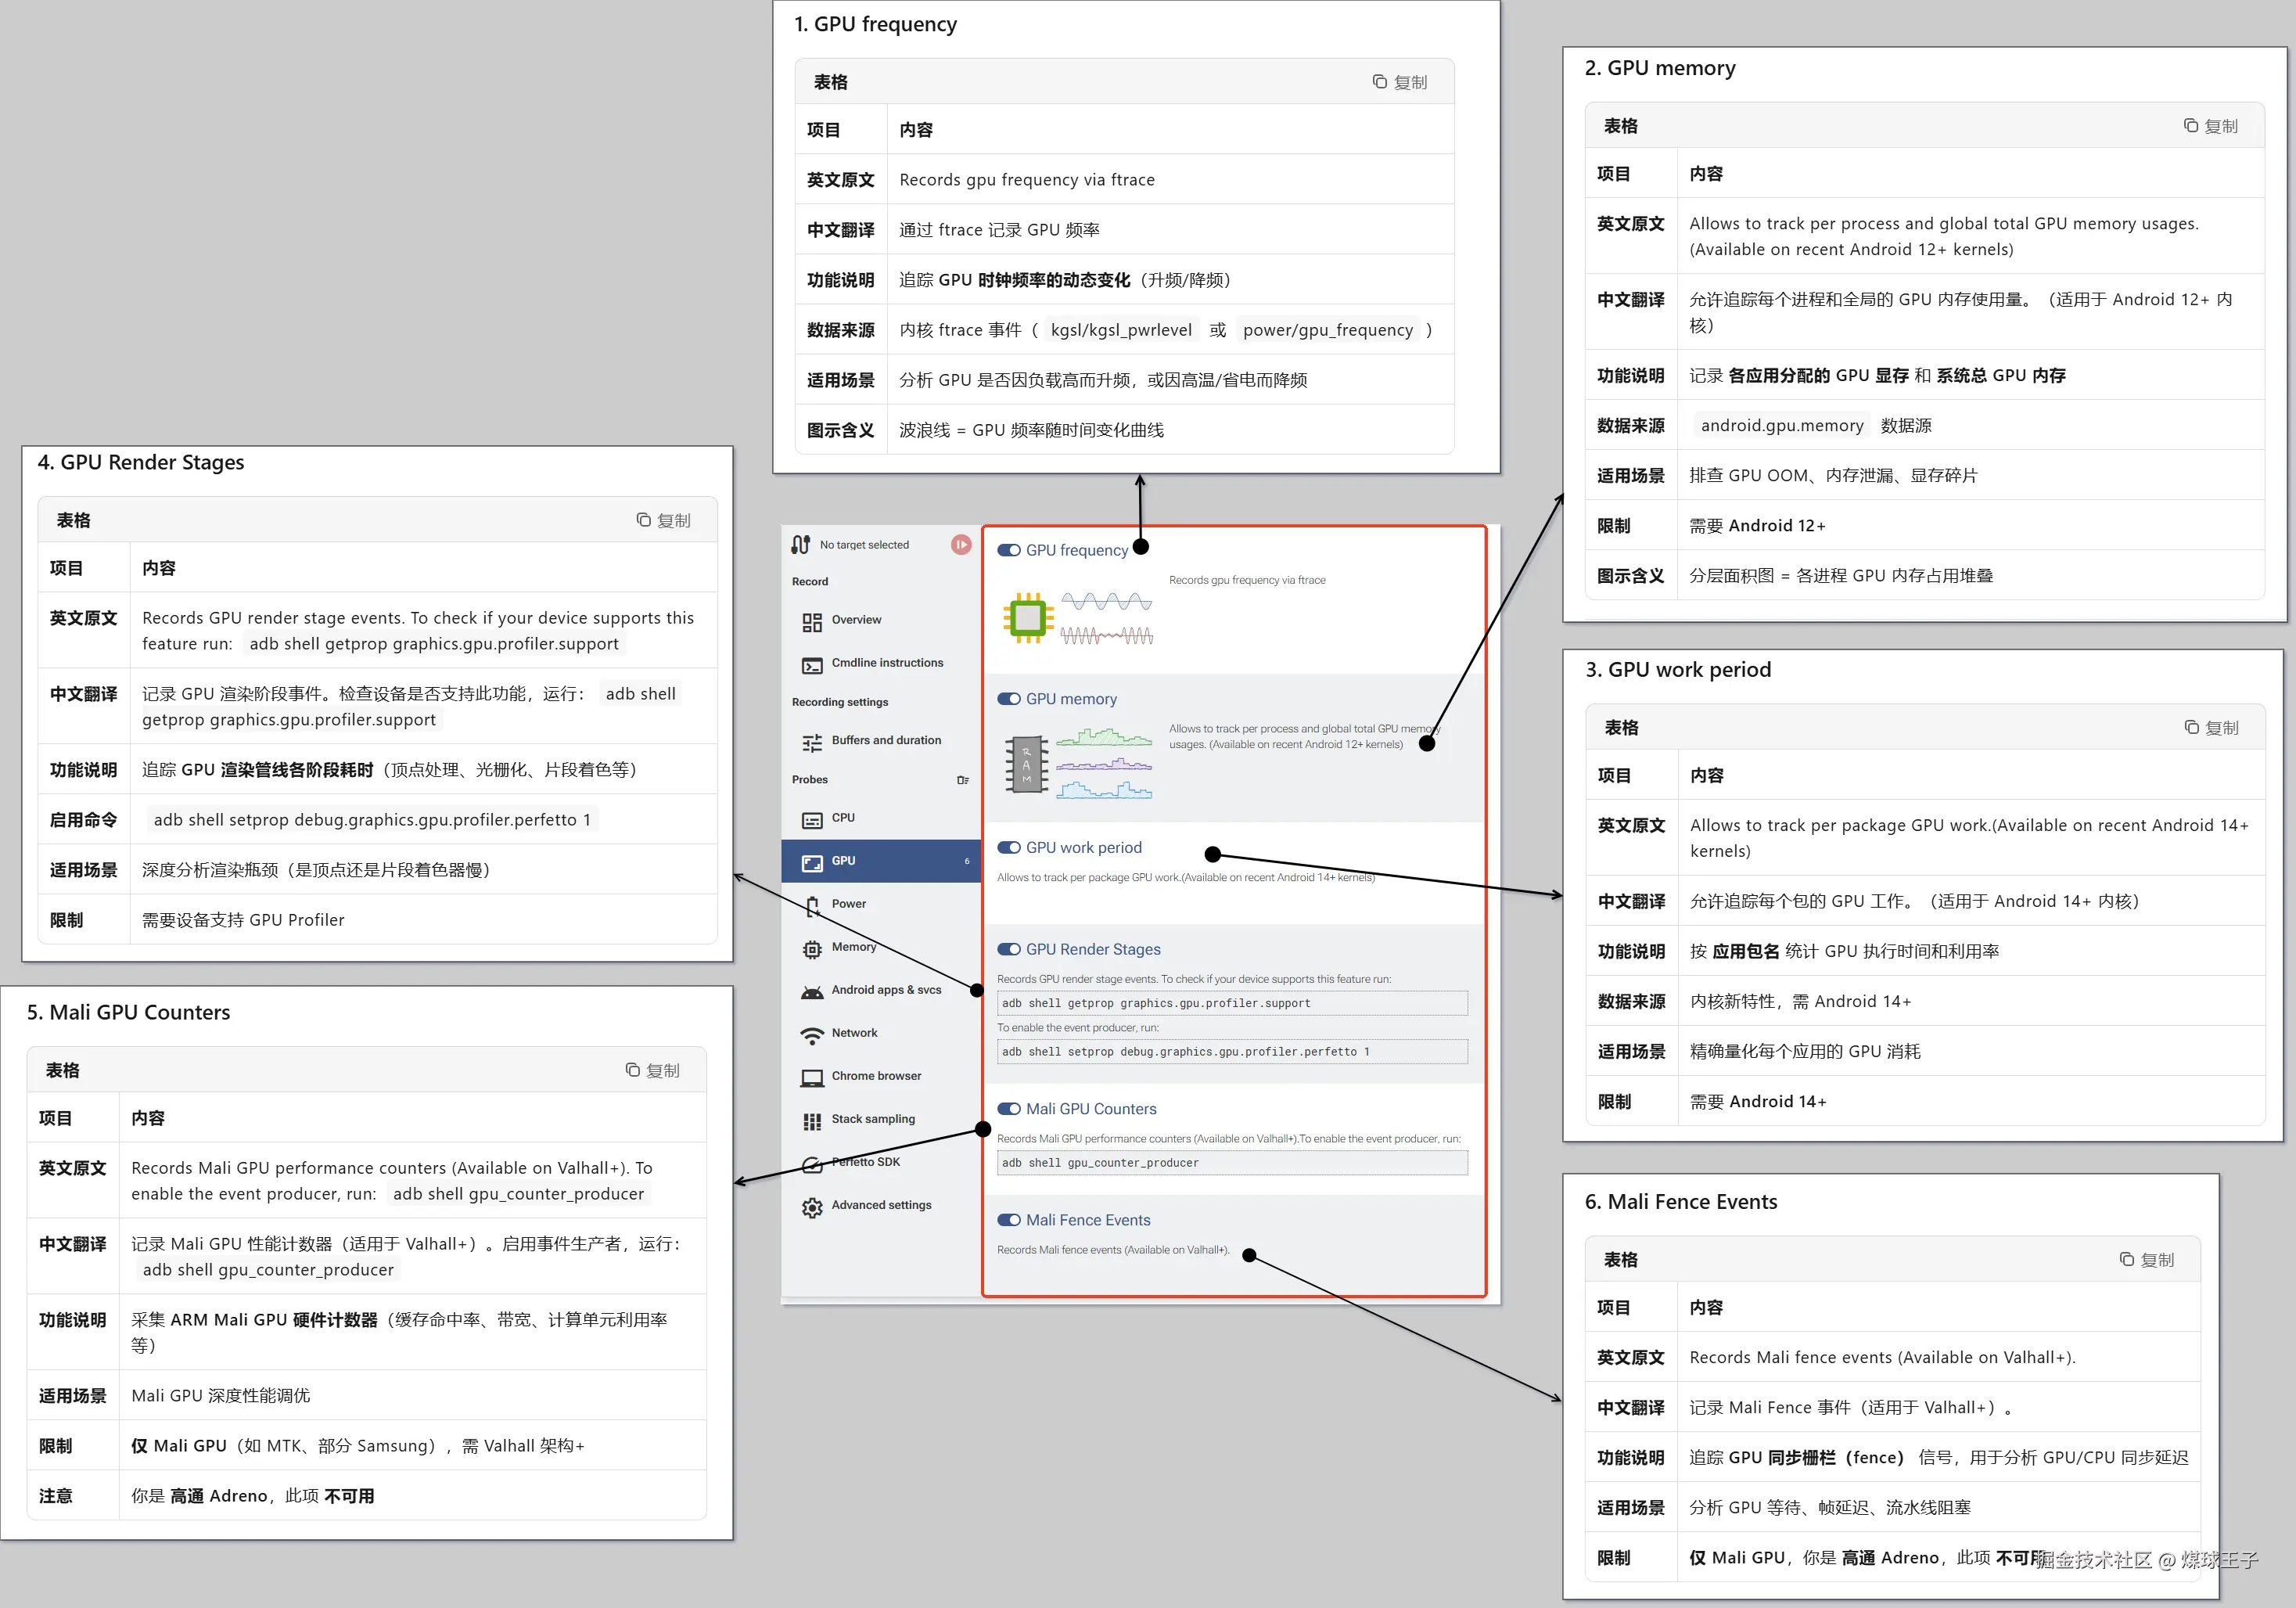Viewport: 2296px width, 1608px height.
Task: Open the No target selected chooser
Action: click(x=864, y=545)
